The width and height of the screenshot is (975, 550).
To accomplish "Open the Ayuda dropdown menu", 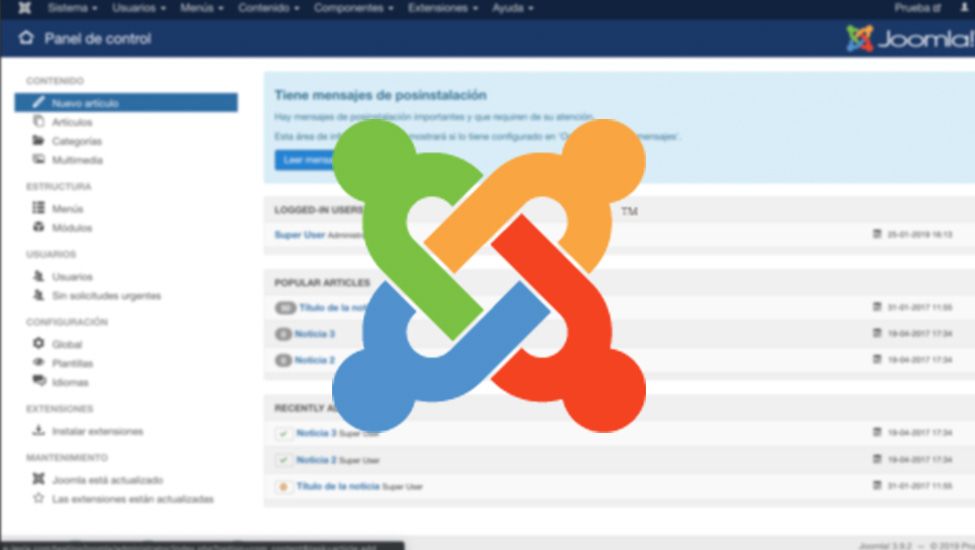I will pyautogui.click(x=513, y=8).
